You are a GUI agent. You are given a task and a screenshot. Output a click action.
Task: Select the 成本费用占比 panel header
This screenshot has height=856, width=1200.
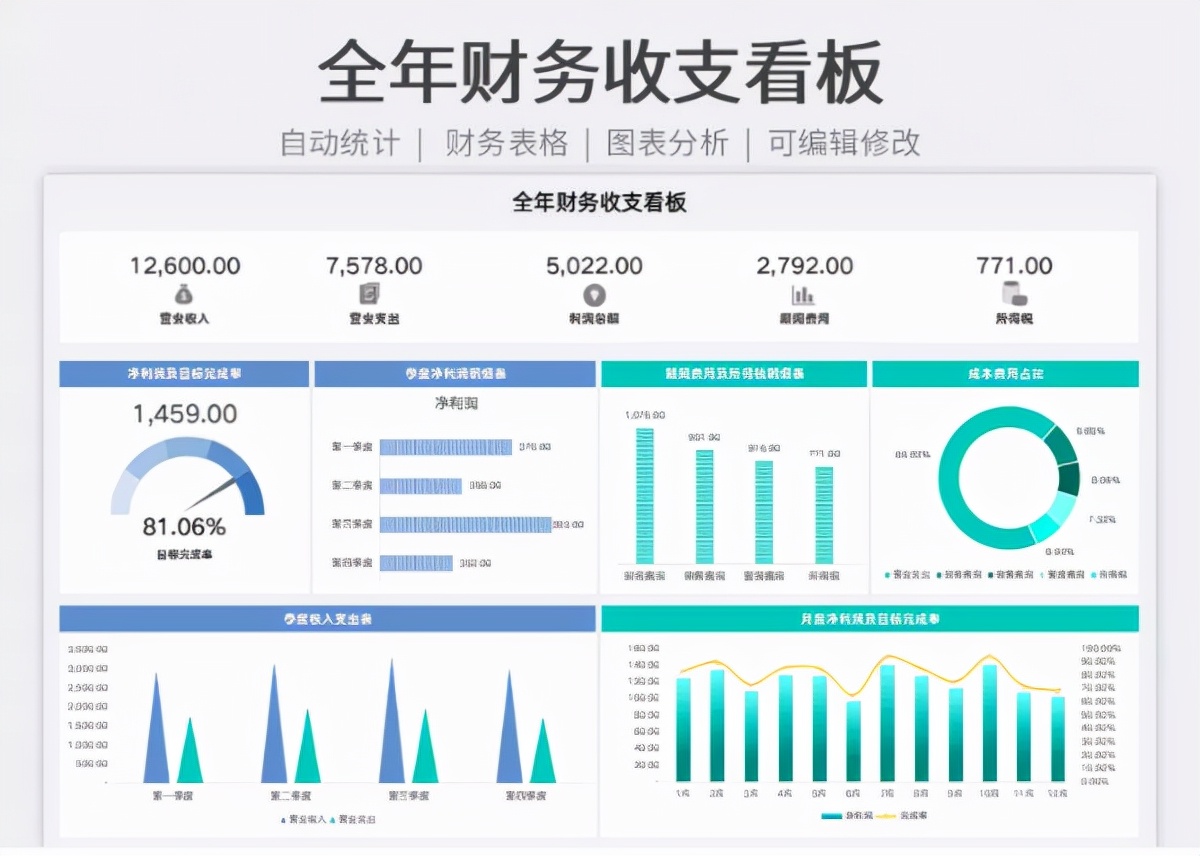pos(1005,372)
